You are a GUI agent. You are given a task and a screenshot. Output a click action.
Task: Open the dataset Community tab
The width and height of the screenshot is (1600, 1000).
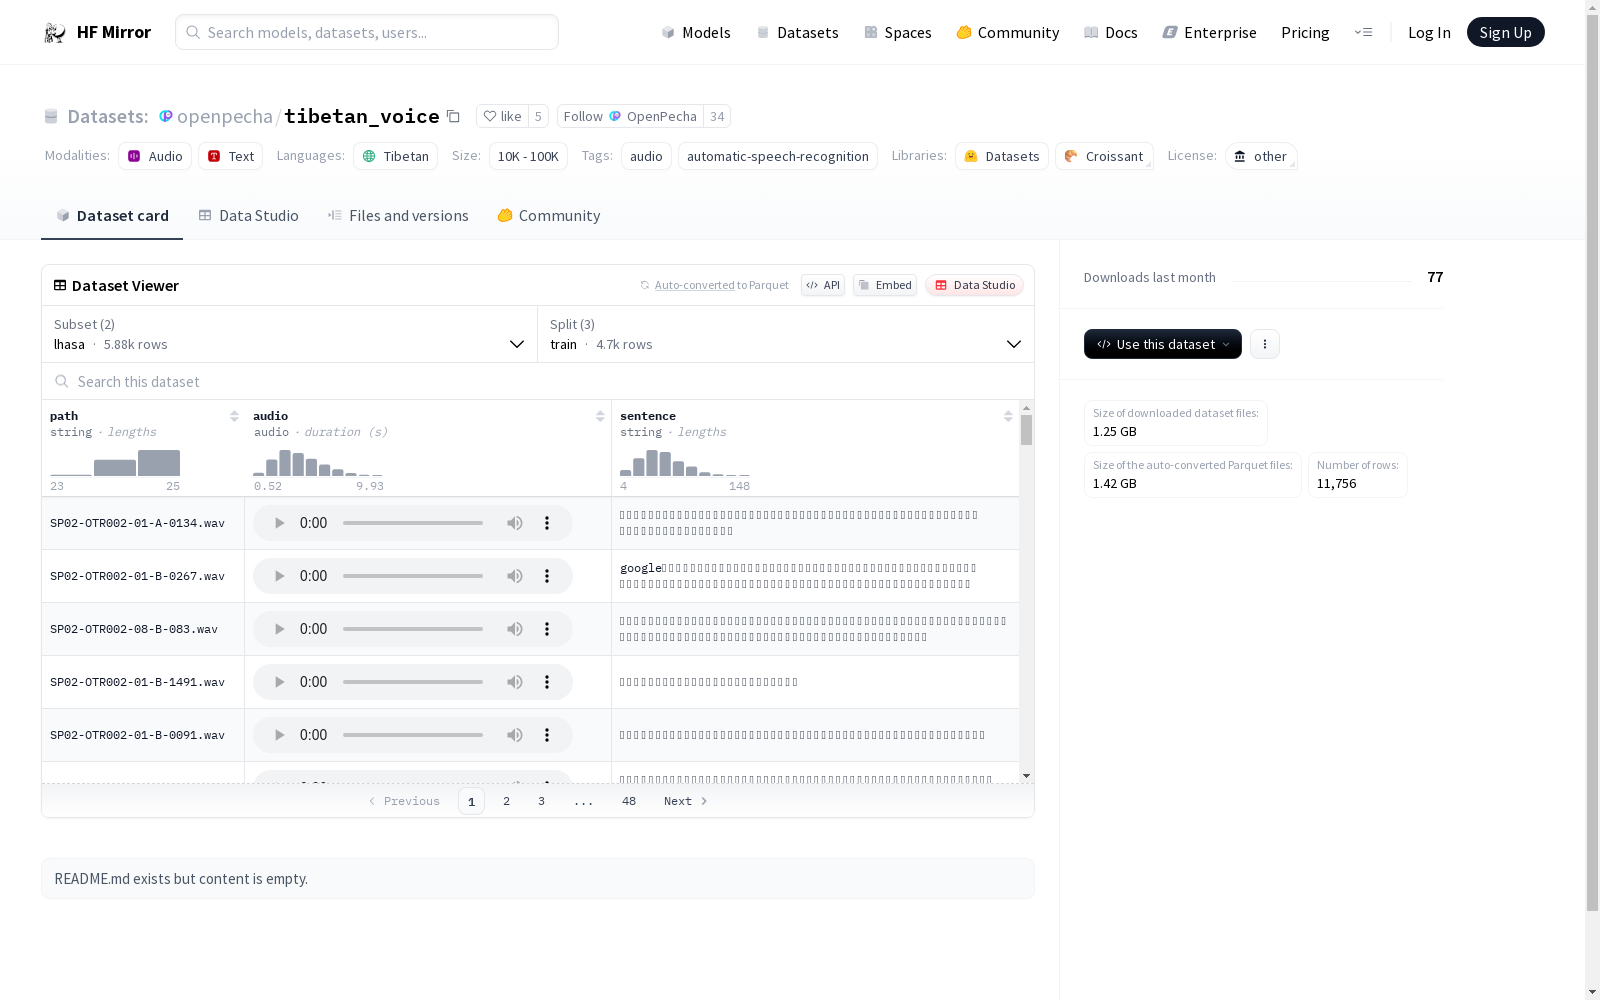[x=549, y=216]
